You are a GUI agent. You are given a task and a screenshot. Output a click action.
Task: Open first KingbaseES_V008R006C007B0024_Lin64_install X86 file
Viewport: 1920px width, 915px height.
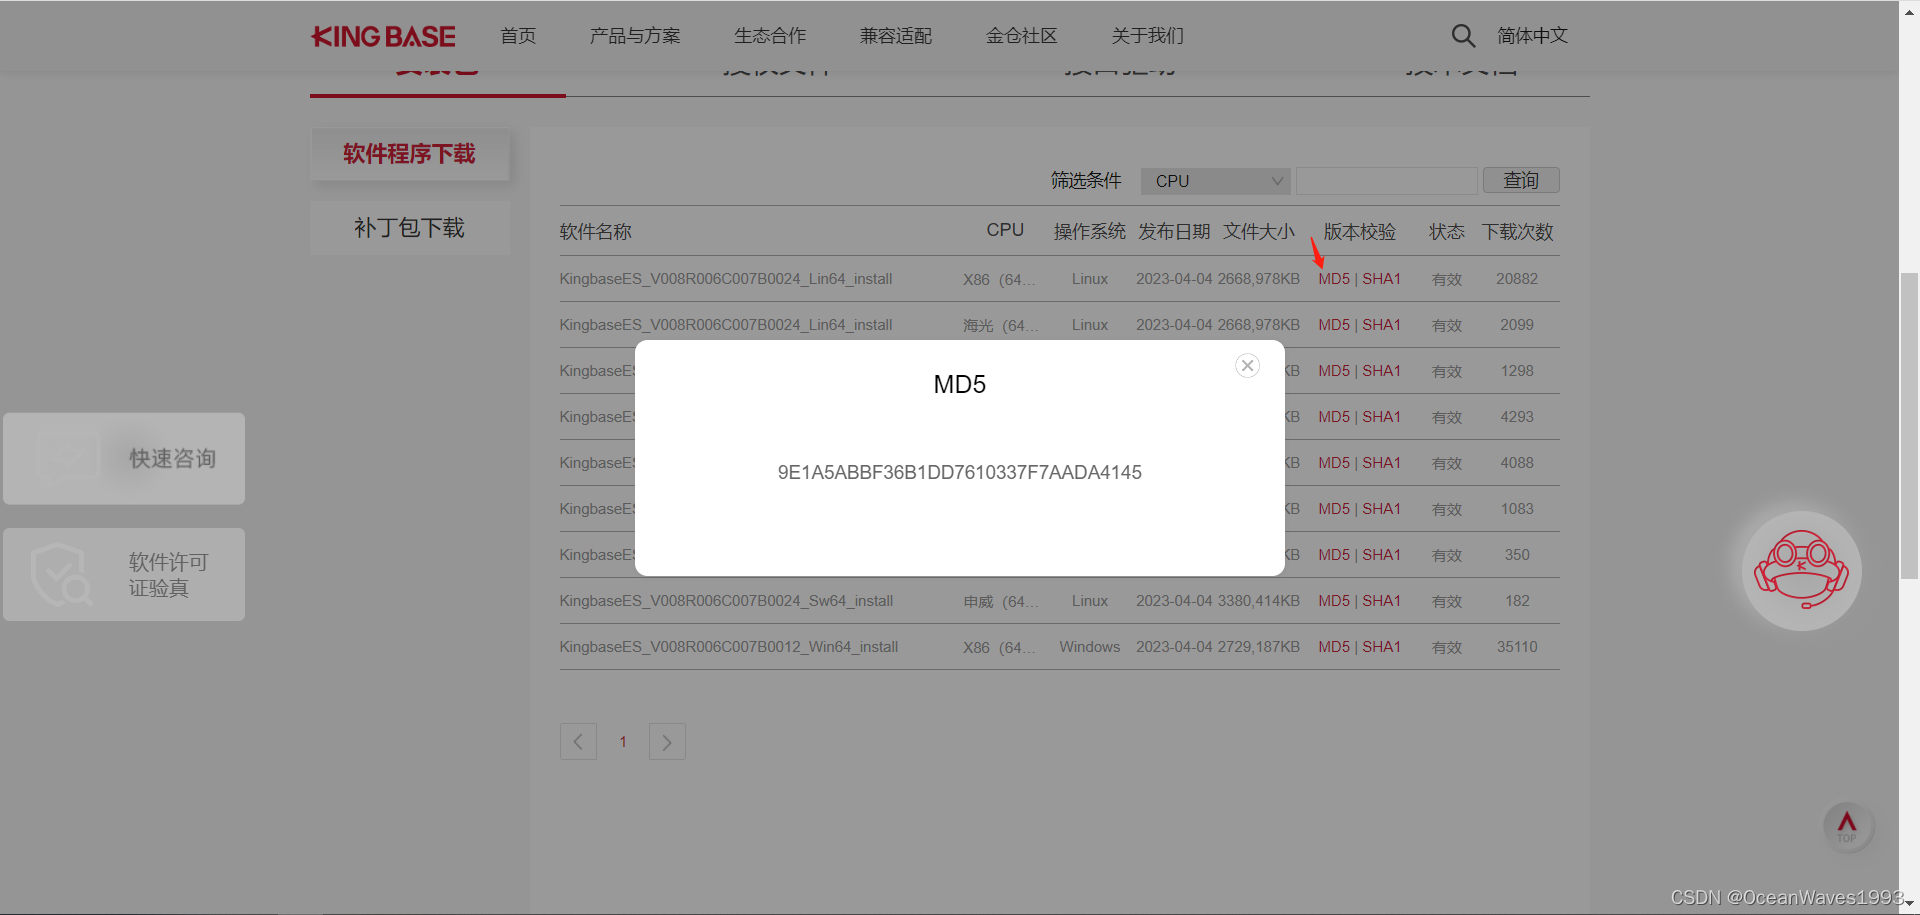(726, 279)
